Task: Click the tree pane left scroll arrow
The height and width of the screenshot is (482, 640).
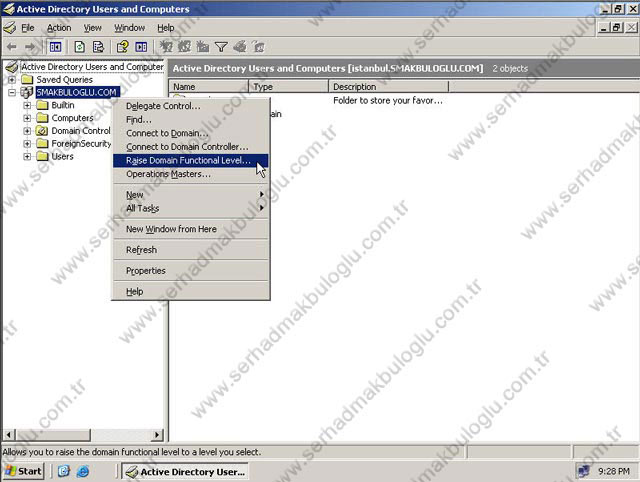Action: tap(9, 435)
